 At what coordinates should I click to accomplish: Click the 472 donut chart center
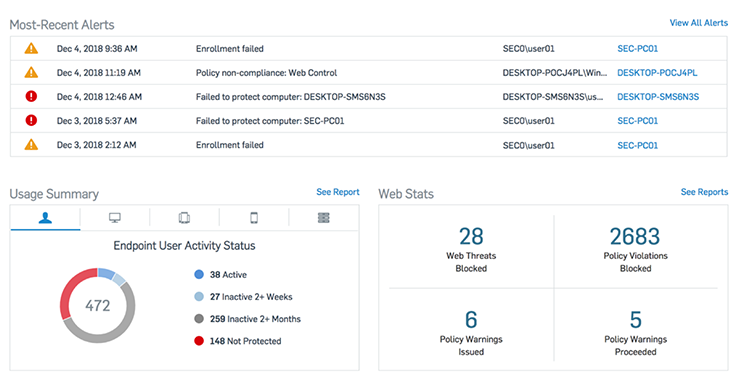point(97,306)
